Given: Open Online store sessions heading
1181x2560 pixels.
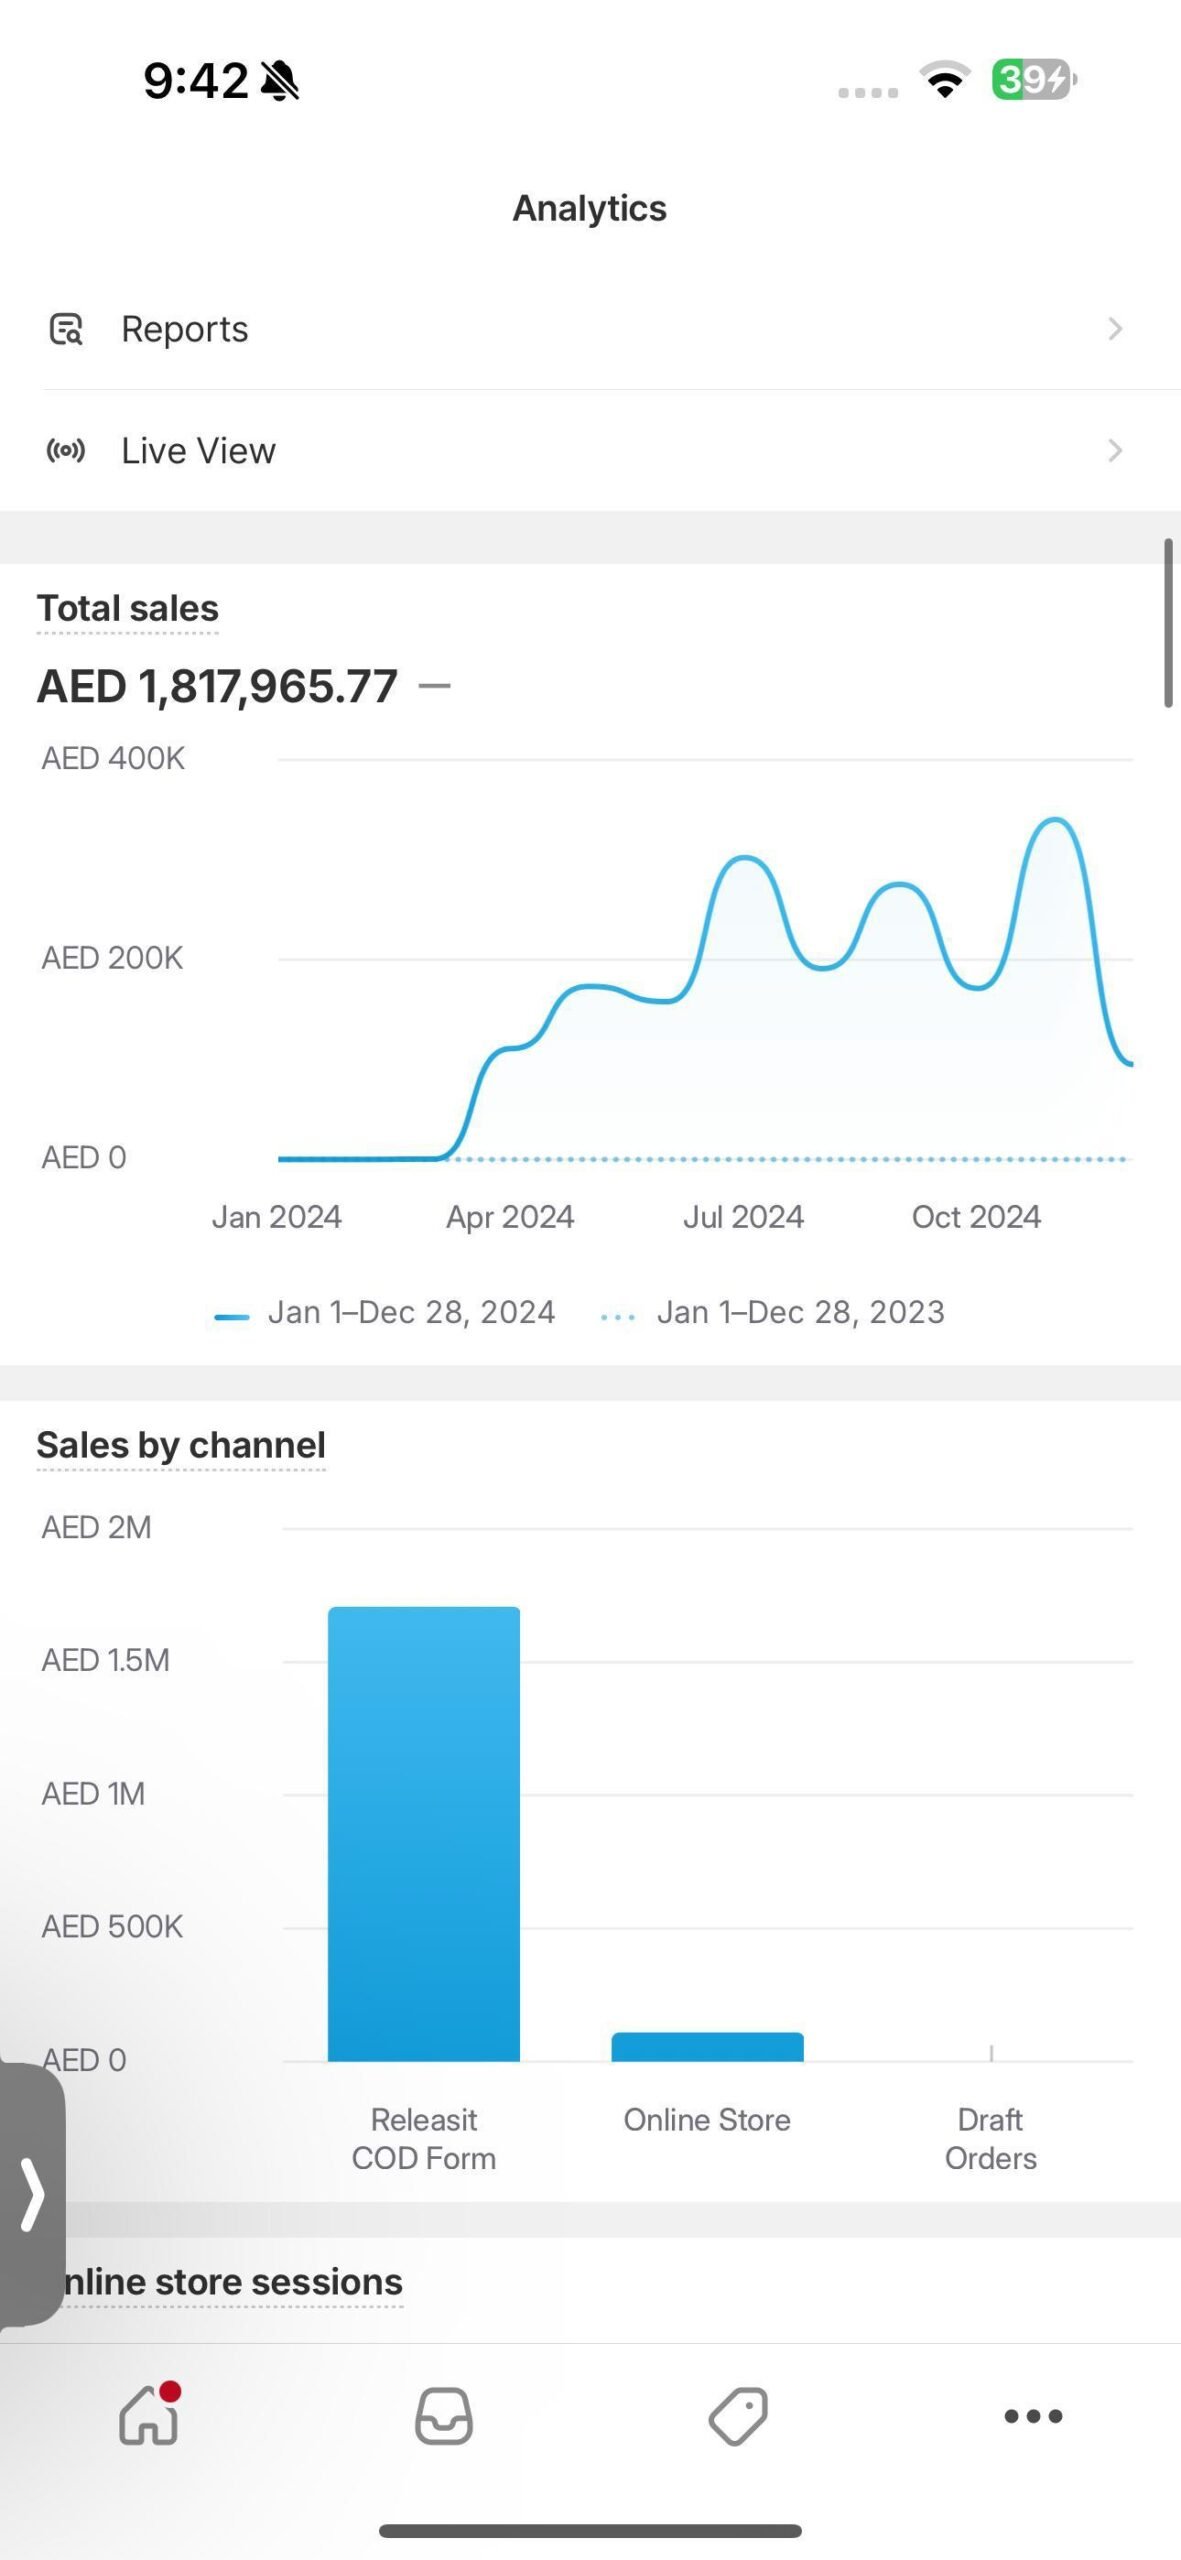Looking at the screenshot, I should 228,2281.
